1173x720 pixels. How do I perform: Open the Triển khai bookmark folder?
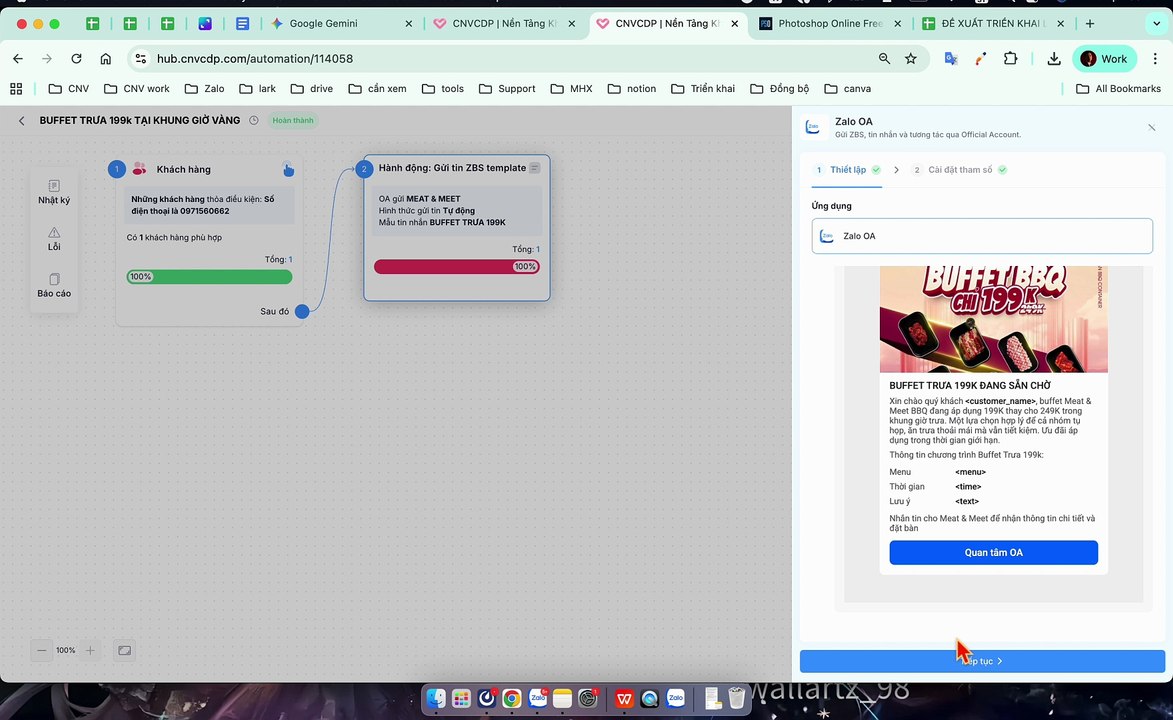703,88
